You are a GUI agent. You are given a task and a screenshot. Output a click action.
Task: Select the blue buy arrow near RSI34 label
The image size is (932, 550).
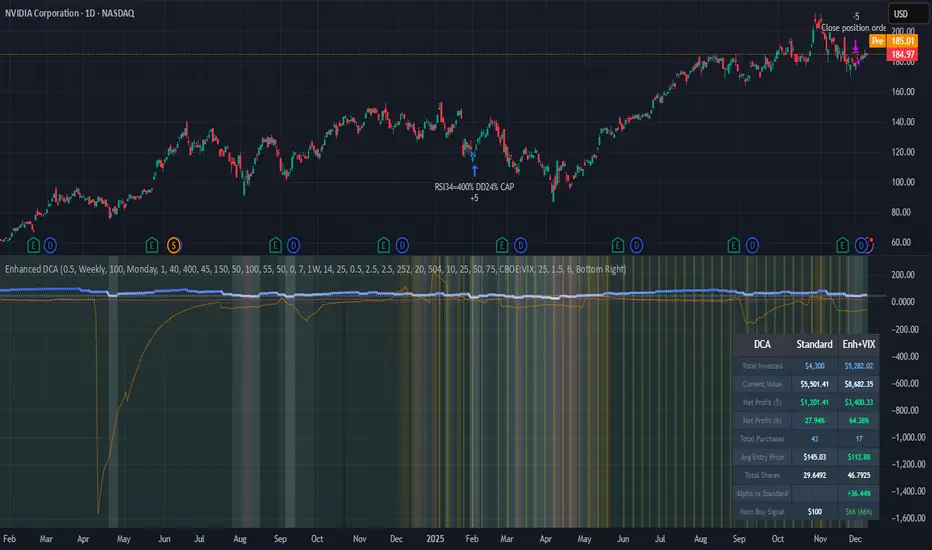point(474,171)
